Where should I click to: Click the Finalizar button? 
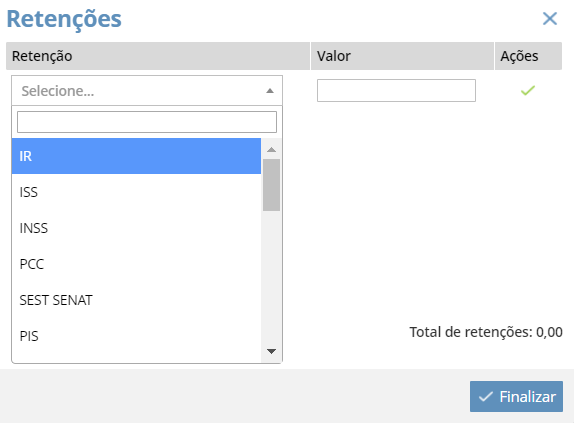pyautogui.click(x=516, y=396)
